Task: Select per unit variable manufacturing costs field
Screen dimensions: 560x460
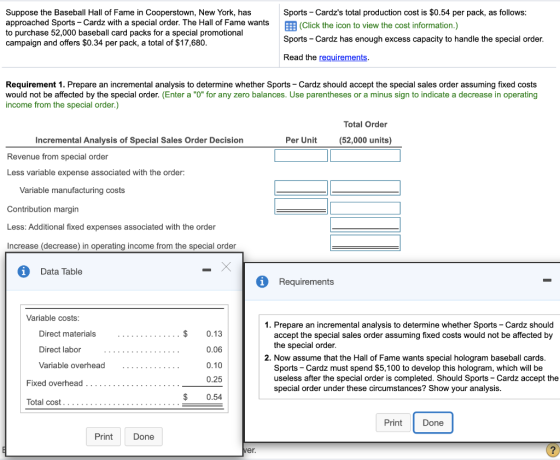Action: pos(301,188)
